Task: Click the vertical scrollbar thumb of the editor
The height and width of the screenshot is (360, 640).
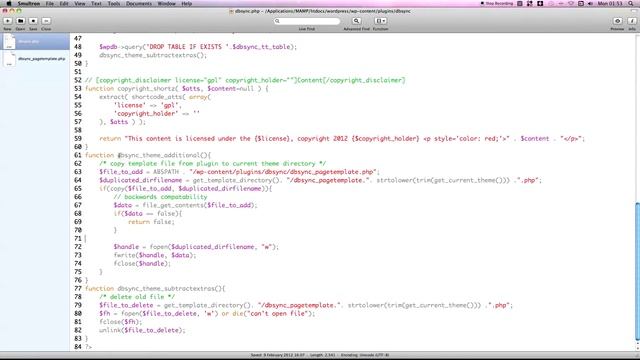Action: click(x=638, y=271)
